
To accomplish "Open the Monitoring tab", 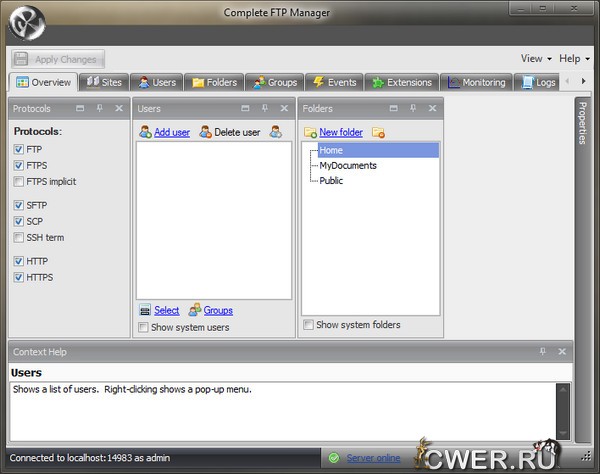I will [x=477, y=82].
